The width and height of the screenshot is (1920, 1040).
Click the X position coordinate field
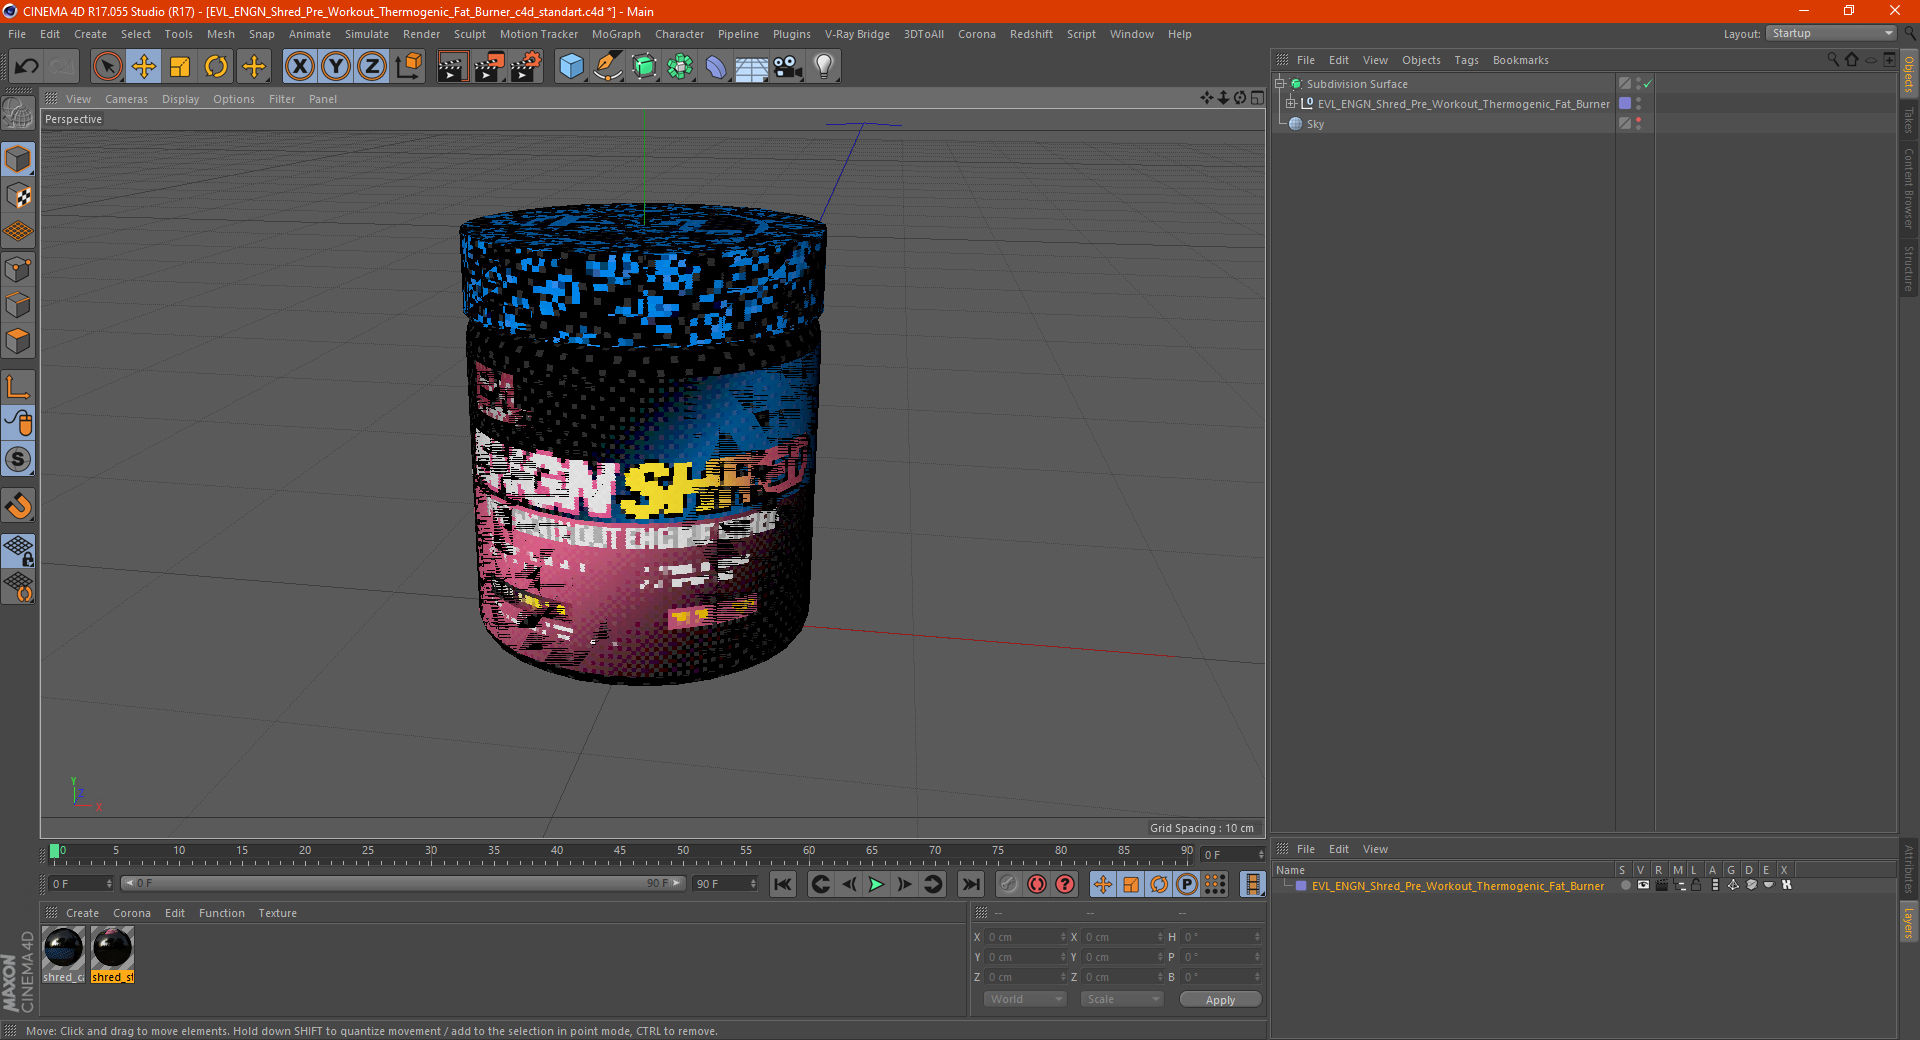[x=1024, y=937]
